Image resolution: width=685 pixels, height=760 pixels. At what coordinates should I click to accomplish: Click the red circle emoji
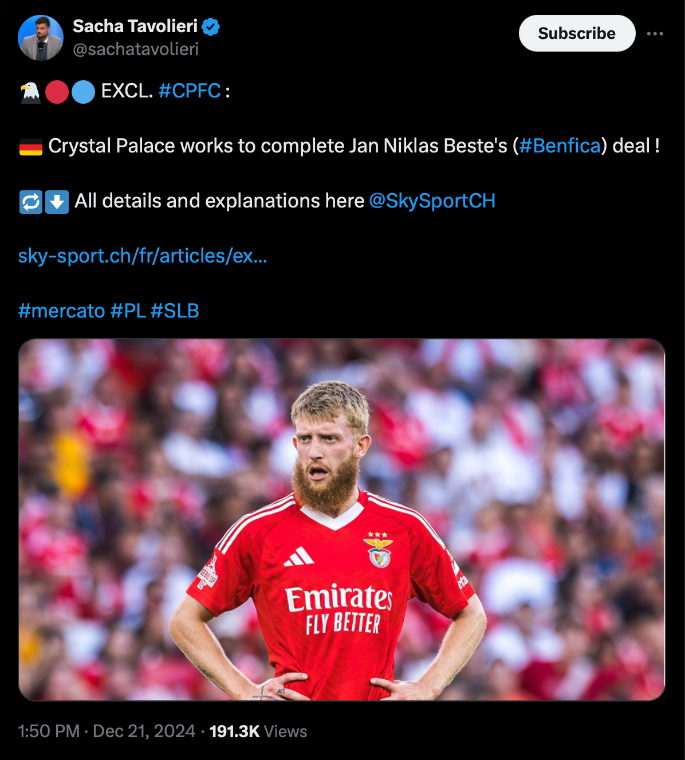click(x=57, y=92)
